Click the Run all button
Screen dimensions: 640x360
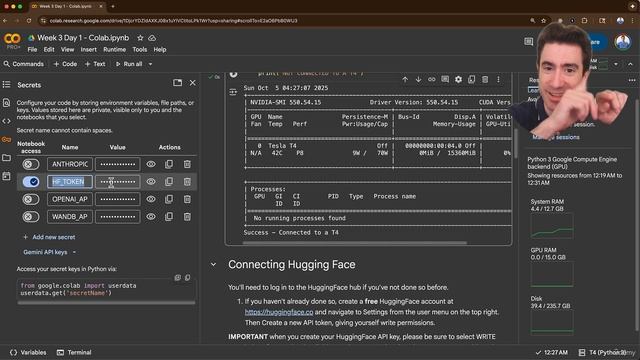(129, 64)
